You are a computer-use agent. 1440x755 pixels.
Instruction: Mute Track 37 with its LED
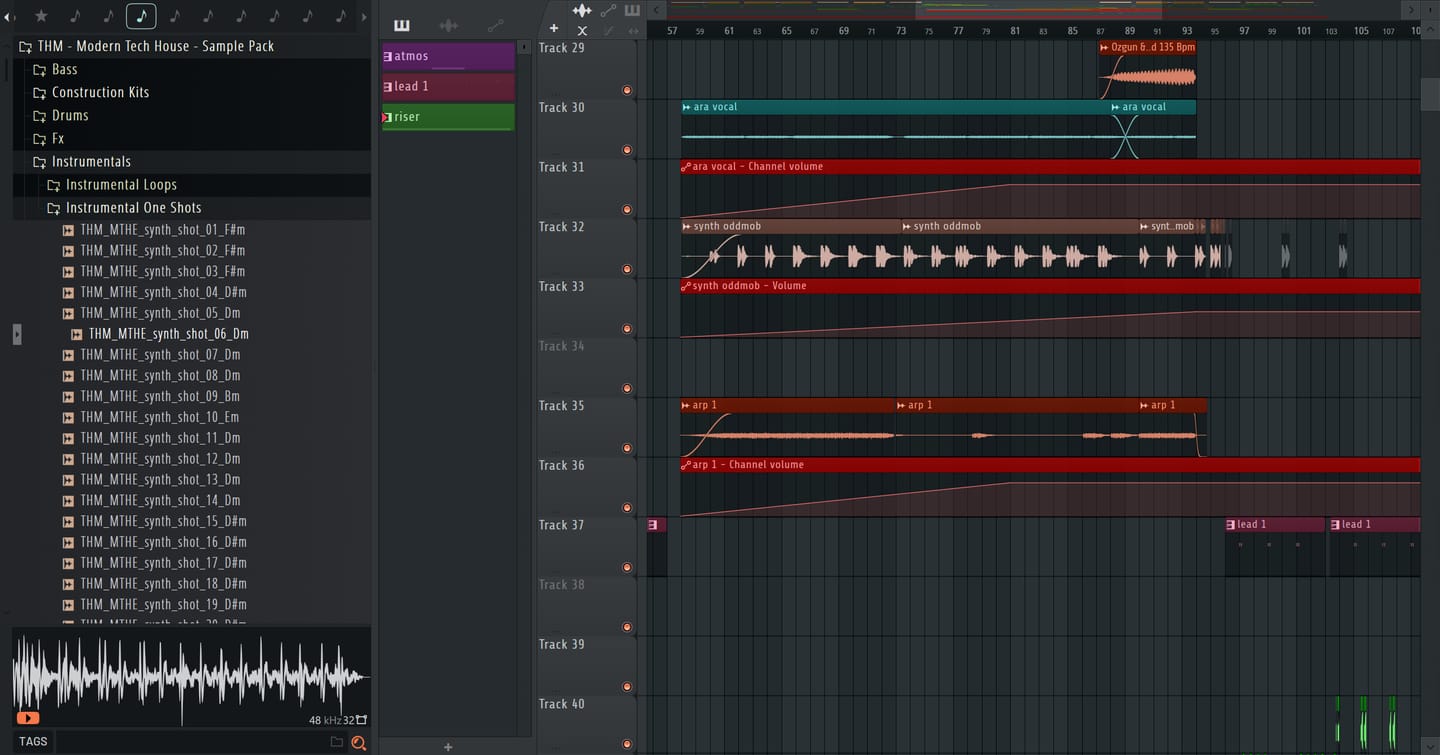tap(627, 568)
